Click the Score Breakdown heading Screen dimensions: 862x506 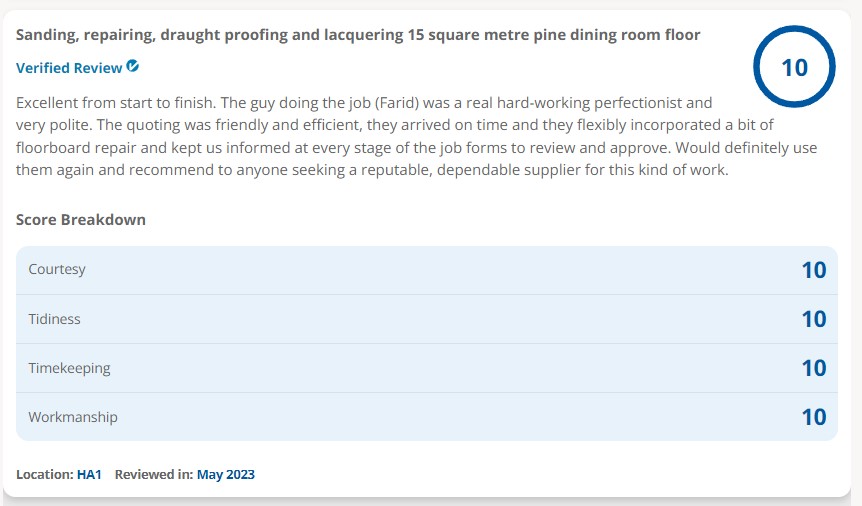[x=81, y=219]
